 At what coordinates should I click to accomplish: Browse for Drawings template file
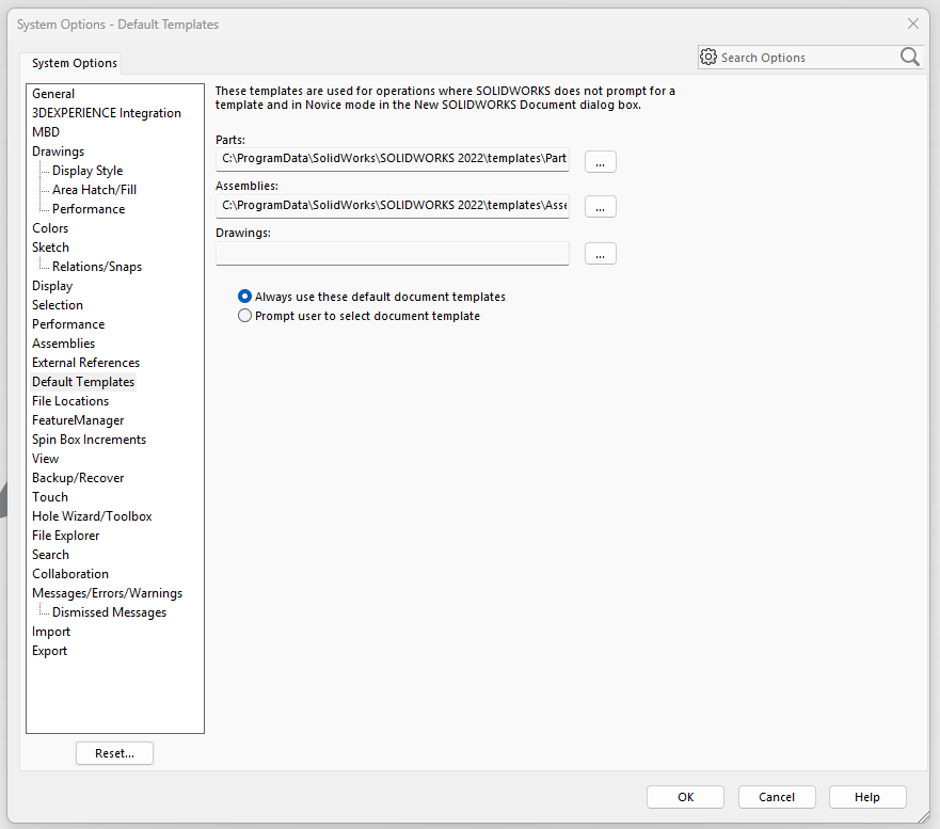point(600,254)
